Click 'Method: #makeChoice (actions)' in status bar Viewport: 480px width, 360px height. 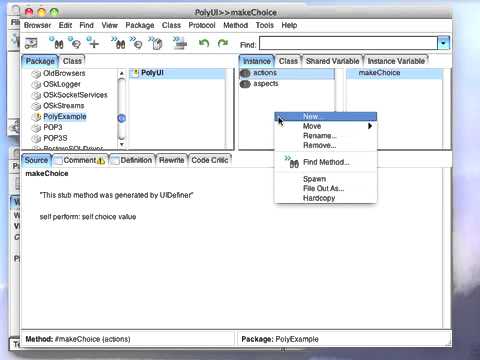(78, 339)
